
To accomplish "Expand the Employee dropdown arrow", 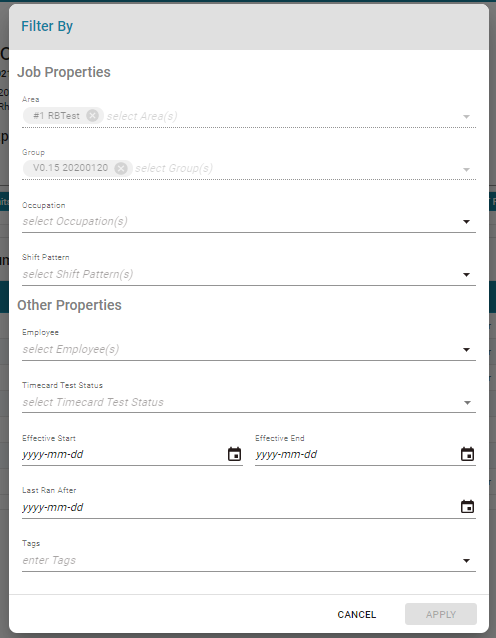I will tap(467, 350).
